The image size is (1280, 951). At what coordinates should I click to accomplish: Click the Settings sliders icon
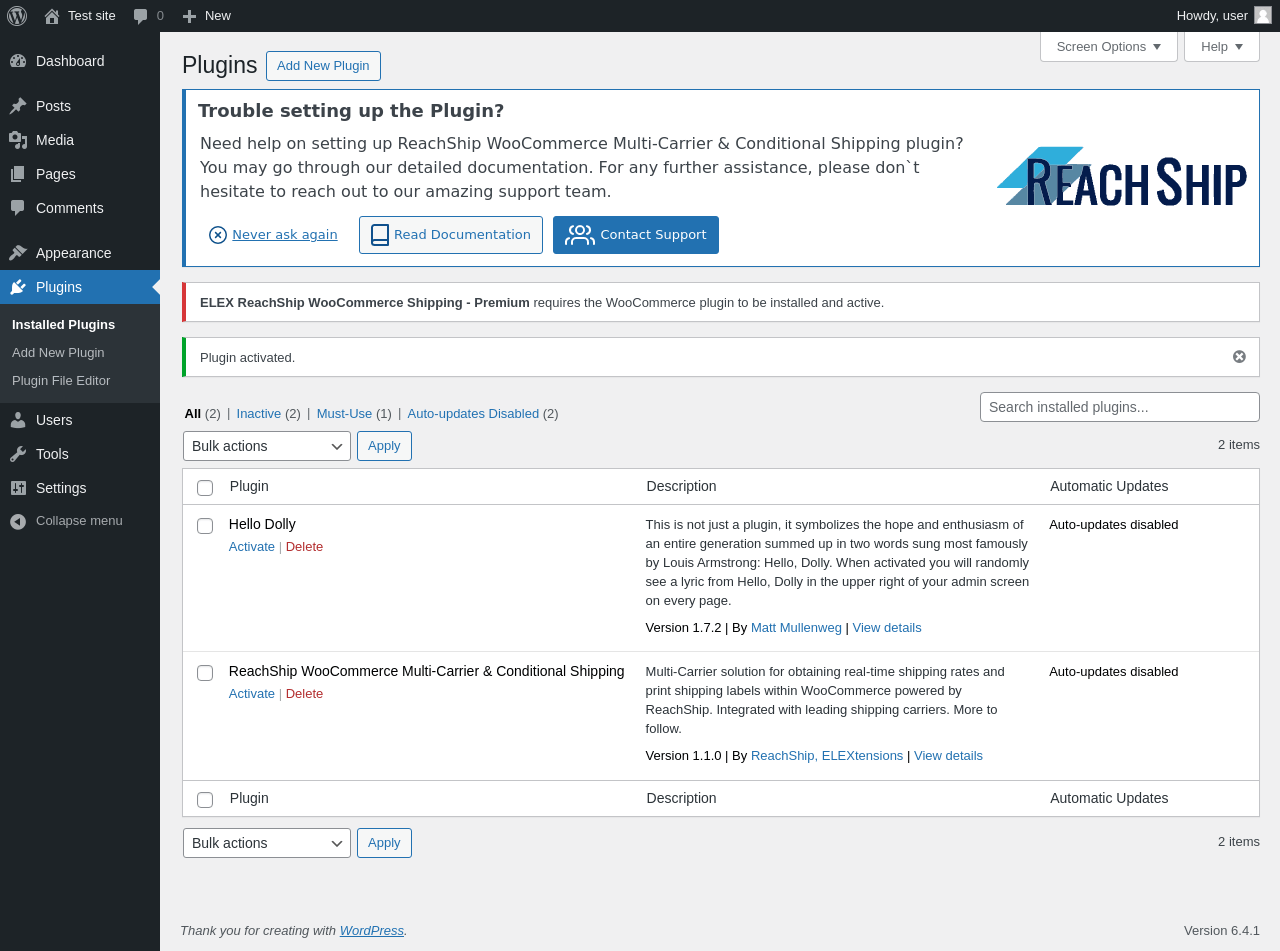coord(18,488)
